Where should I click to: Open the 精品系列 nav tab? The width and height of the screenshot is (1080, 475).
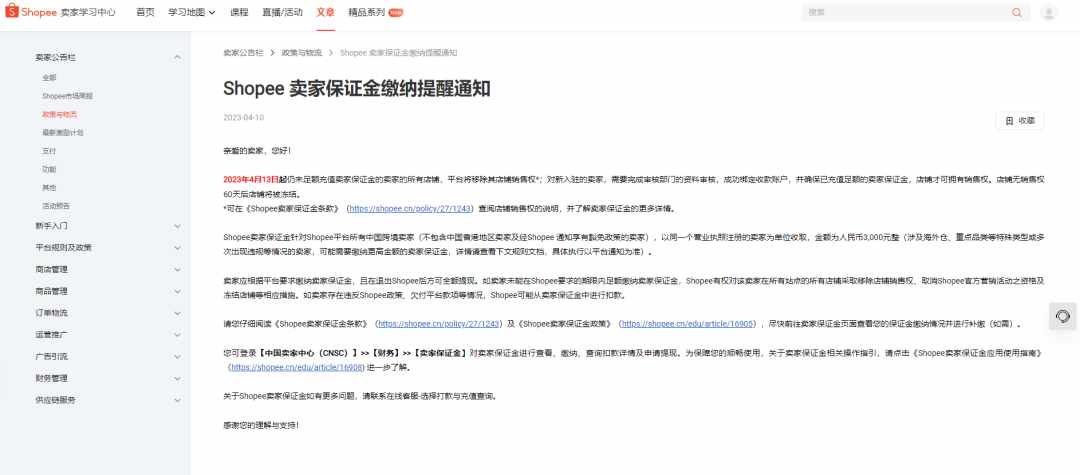tap(375, 12)
